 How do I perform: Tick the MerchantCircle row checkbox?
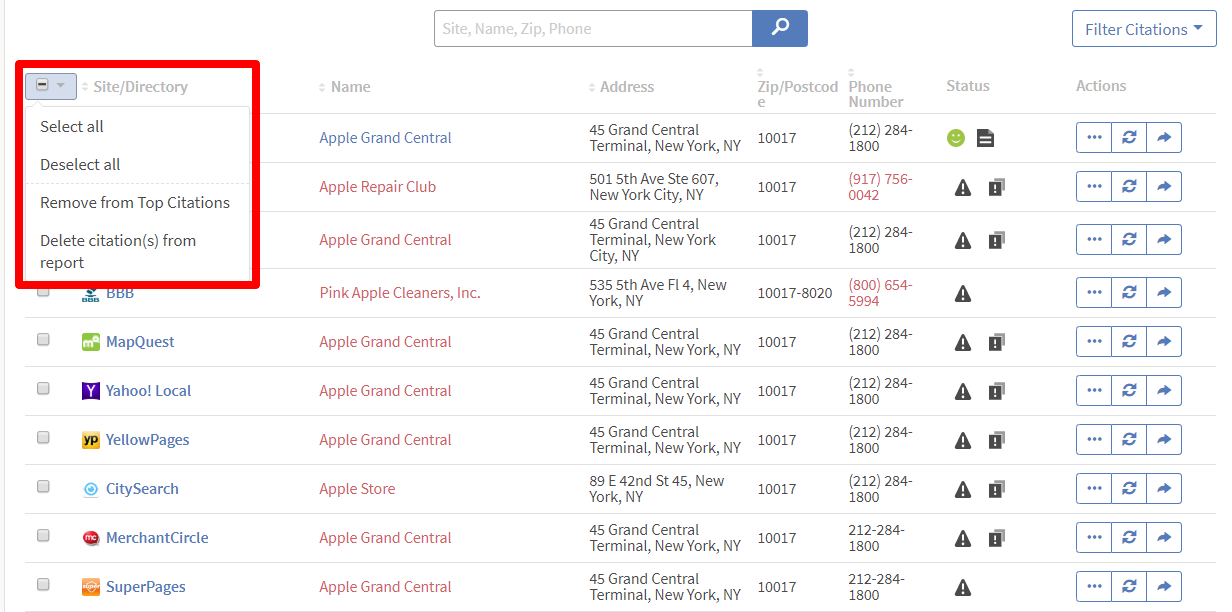click(43, 536)
